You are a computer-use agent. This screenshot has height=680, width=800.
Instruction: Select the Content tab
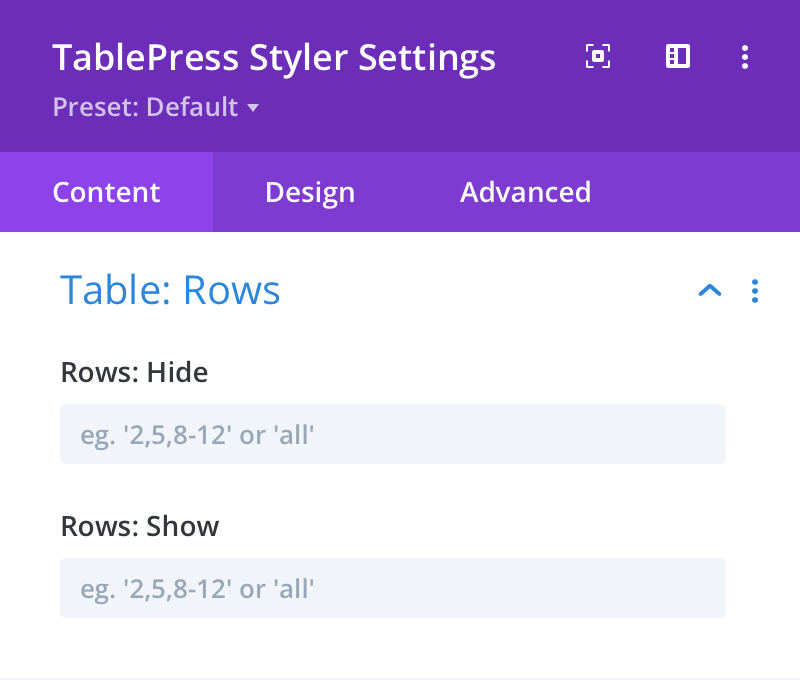(106, 192)
